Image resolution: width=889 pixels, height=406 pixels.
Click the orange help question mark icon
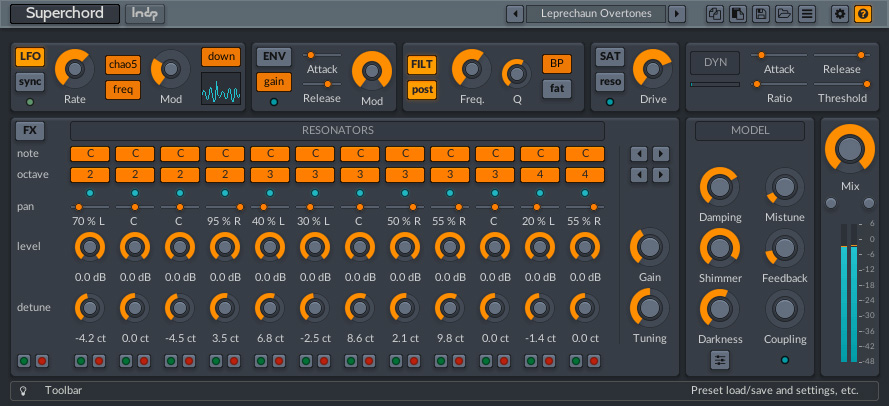point(863,14)
